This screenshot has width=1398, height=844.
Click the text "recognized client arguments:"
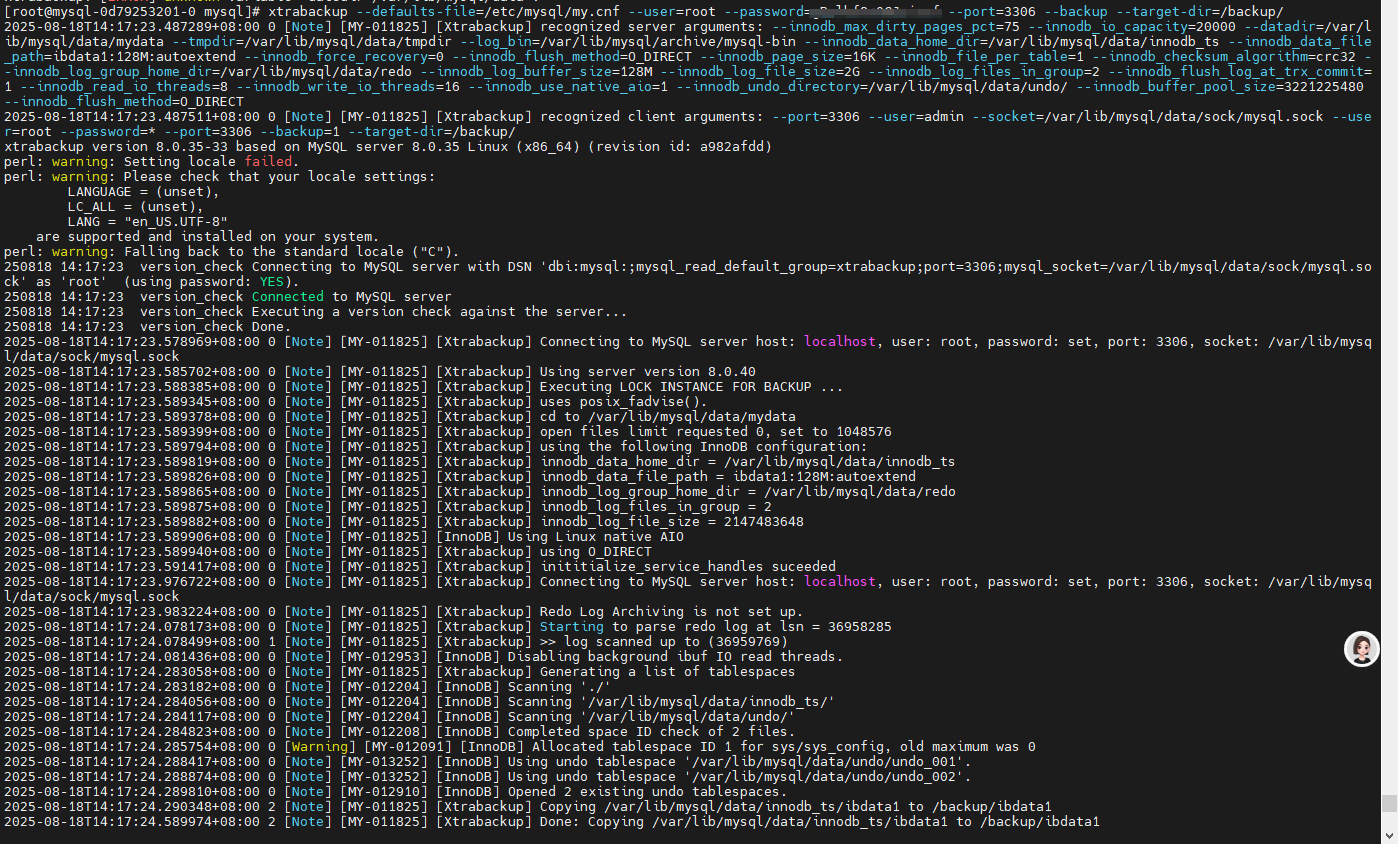coord(651,117)
